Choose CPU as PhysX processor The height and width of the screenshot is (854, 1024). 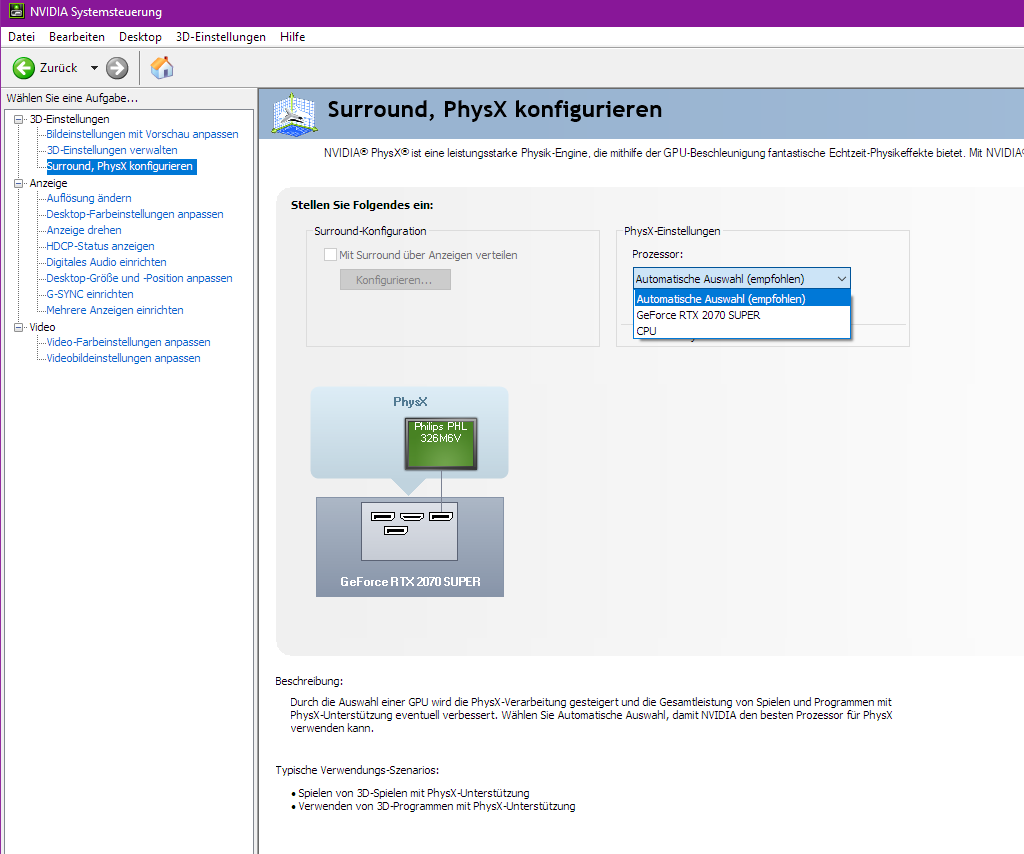742,330
